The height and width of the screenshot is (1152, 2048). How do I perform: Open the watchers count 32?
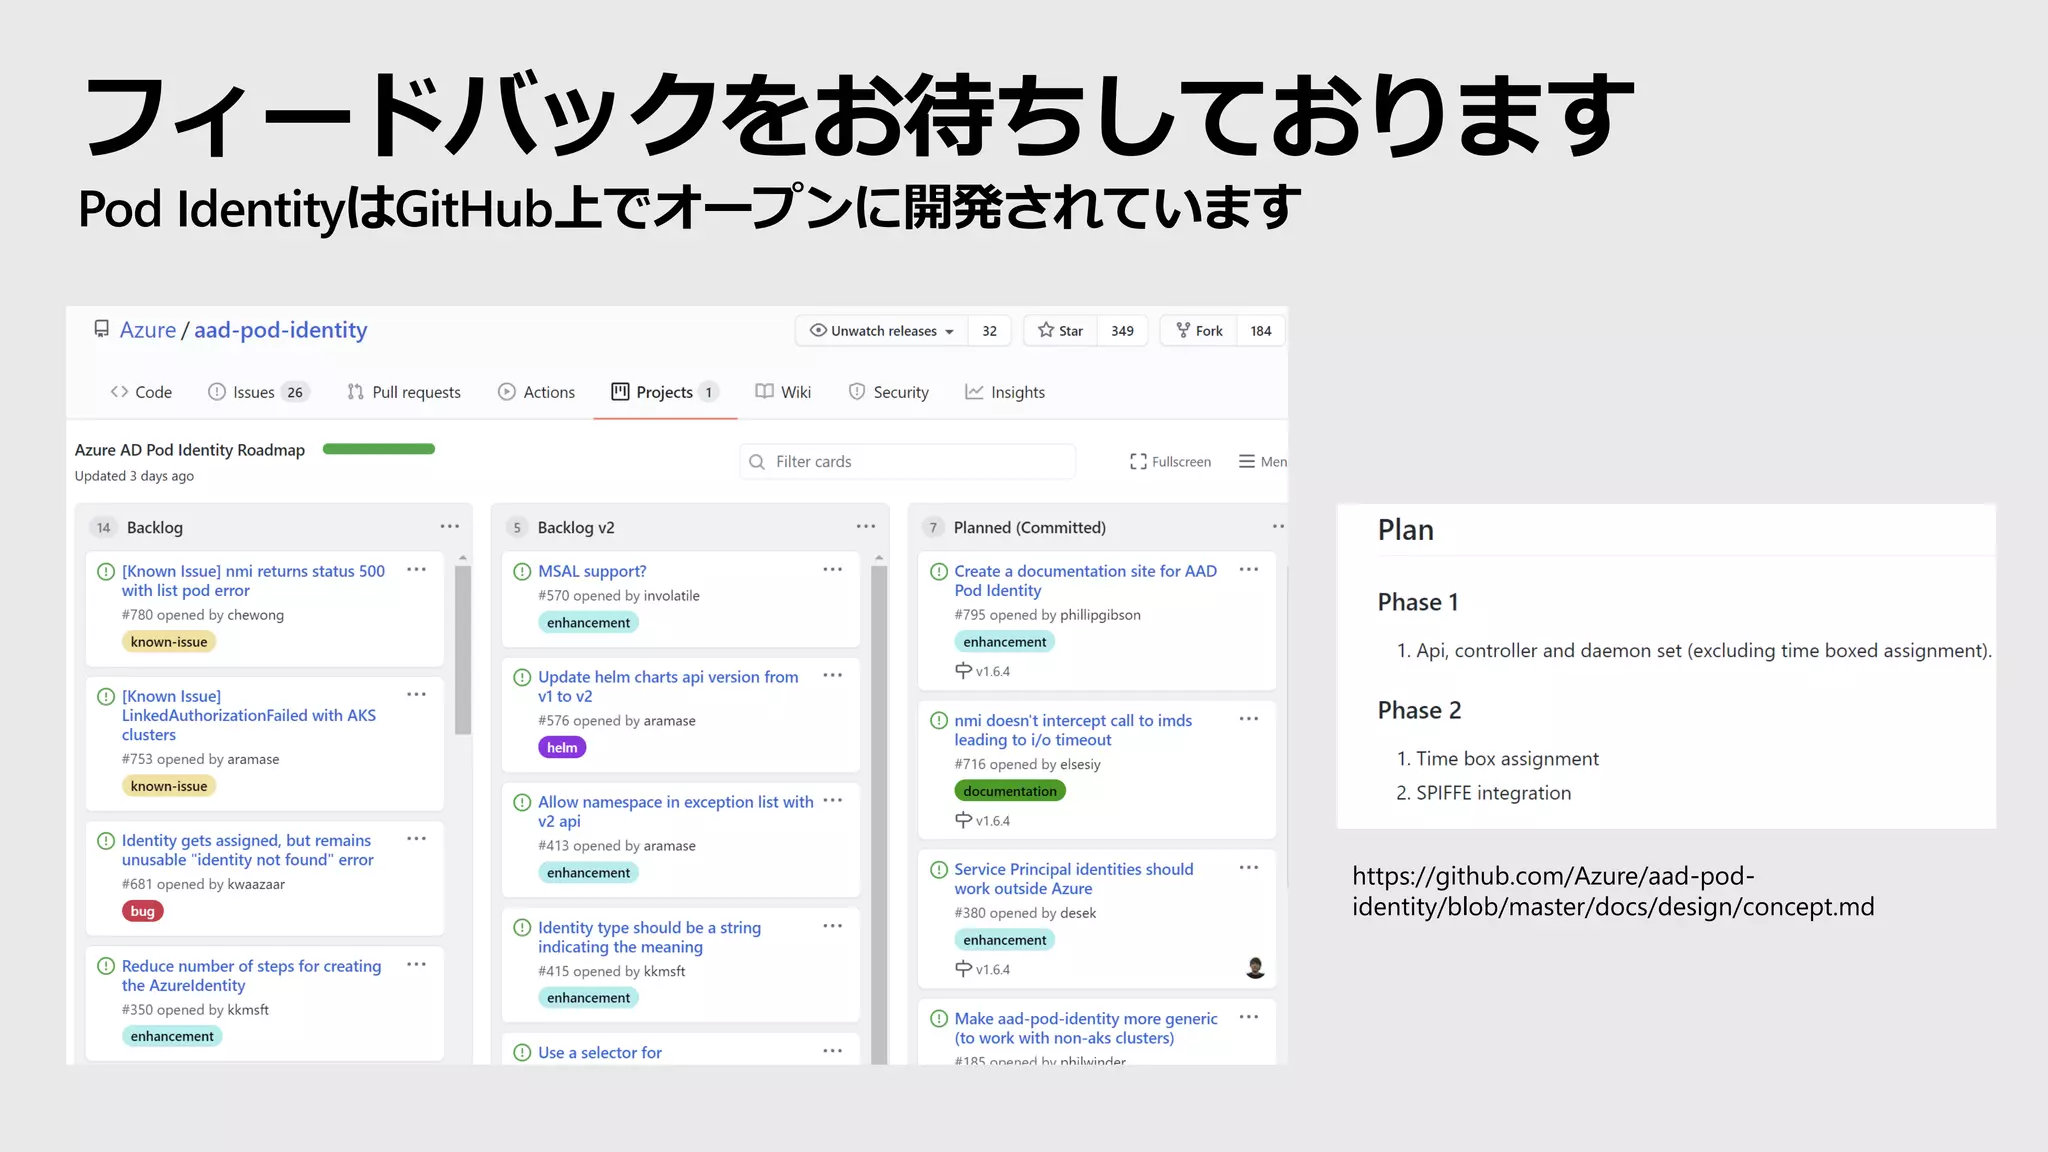[989, 331]
